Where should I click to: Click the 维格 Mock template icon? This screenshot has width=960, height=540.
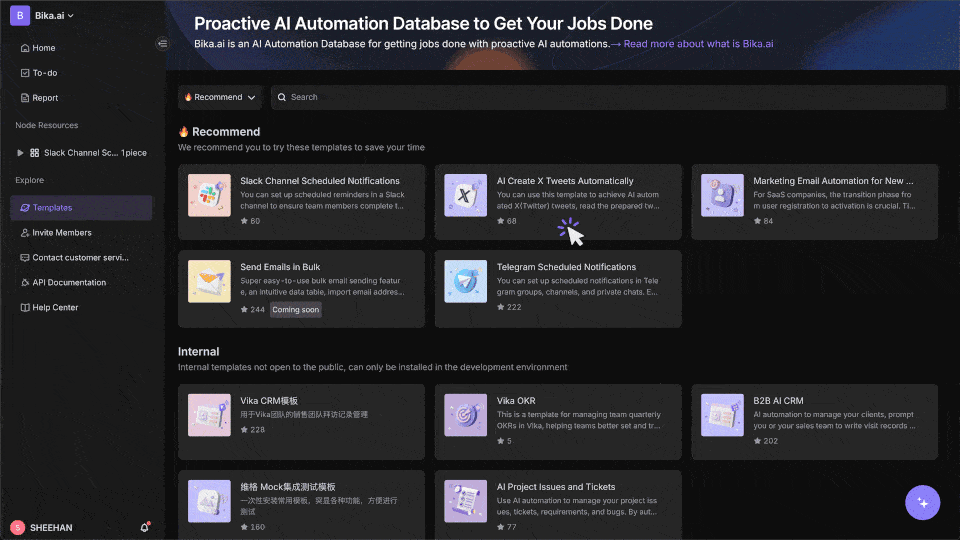tap(209, 501)
